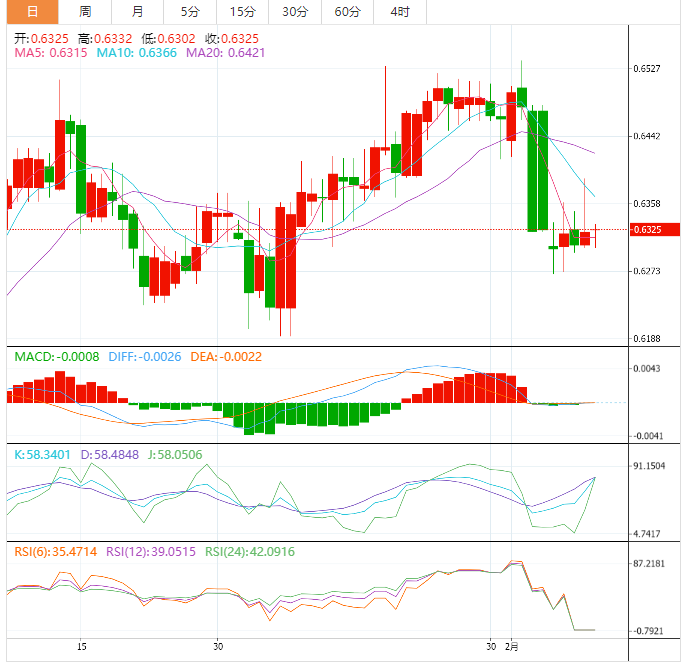Click the red 0.6325 current price label
This screenshot has height=667, width=688.
click(x=655, y=230)
